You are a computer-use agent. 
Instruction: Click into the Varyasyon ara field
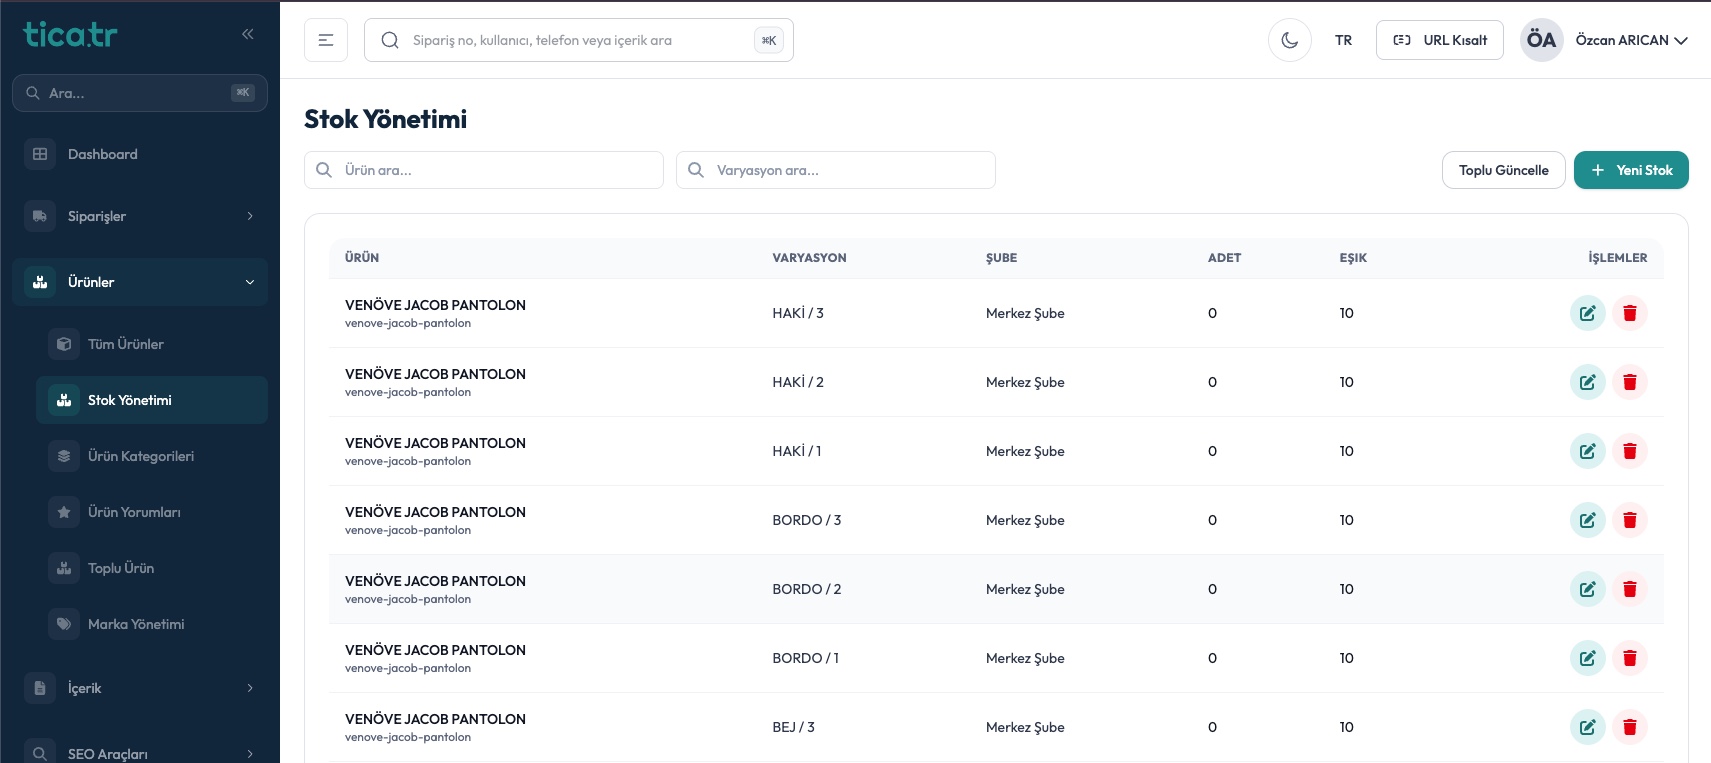click(835, 170)
